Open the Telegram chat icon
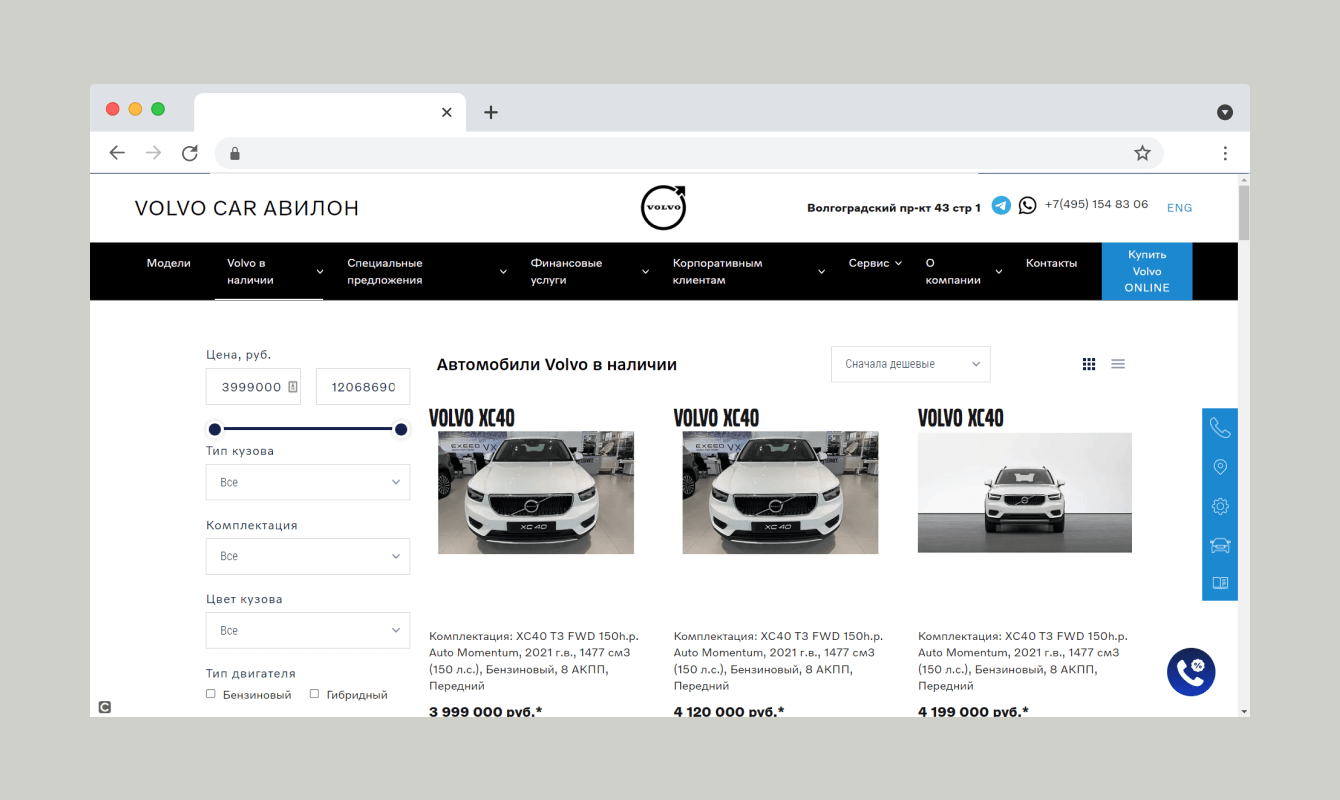The width and height of the screenshot is (1340, 800). [x=1001, y=205]
